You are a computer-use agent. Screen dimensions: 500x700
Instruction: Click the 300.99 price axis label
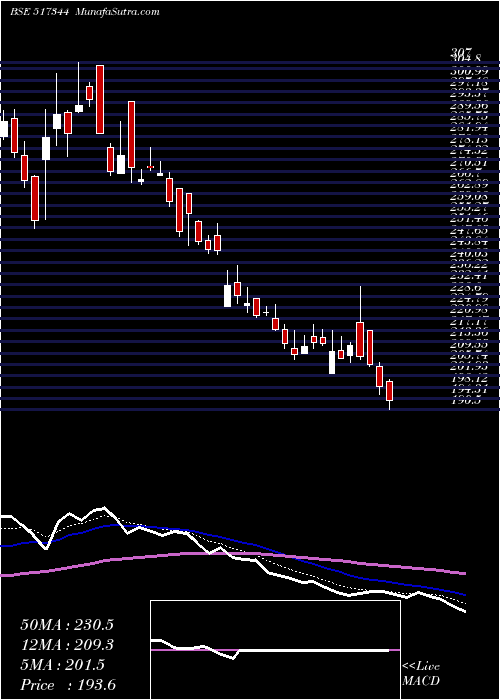tap(469, 71)
